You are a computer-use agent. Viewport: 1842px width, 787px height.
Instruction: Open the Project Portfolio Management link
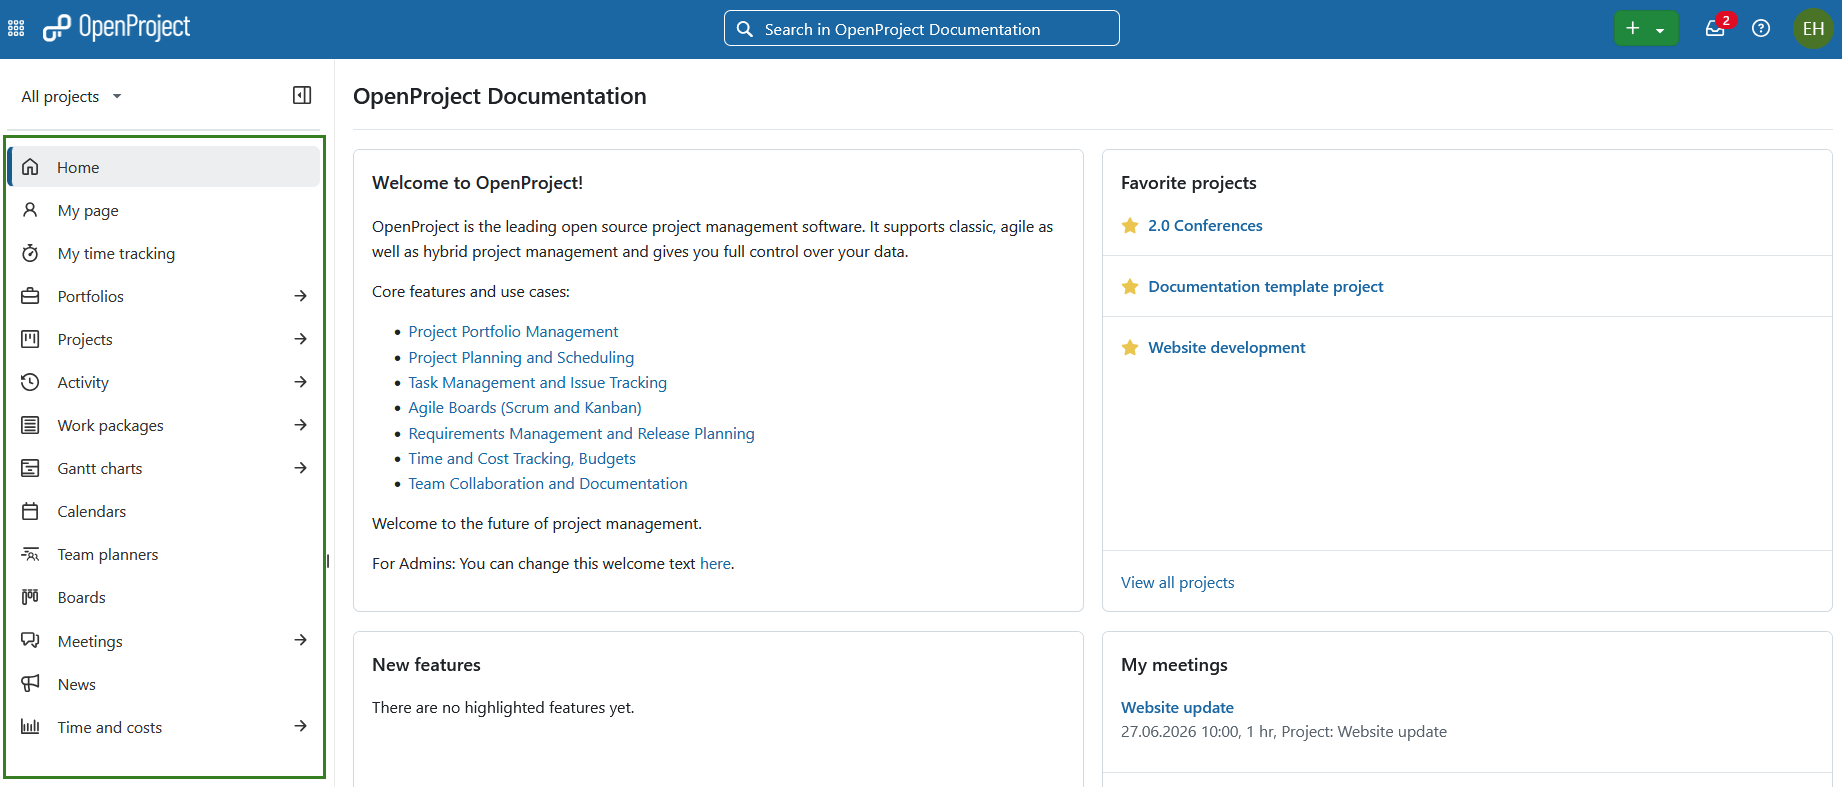coord(513,332)
